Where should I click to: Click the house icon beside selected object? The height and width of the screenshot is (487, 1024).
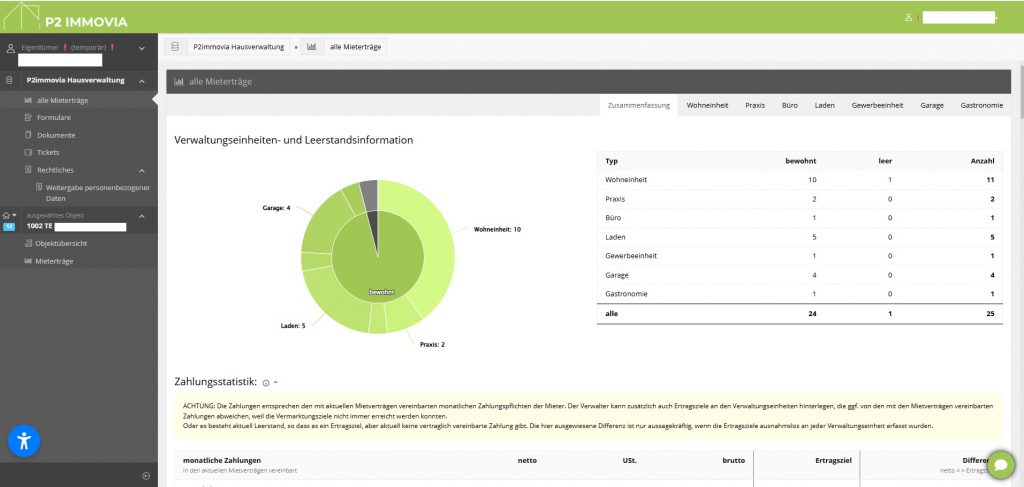pyautogui.click(x=8, y=215)
